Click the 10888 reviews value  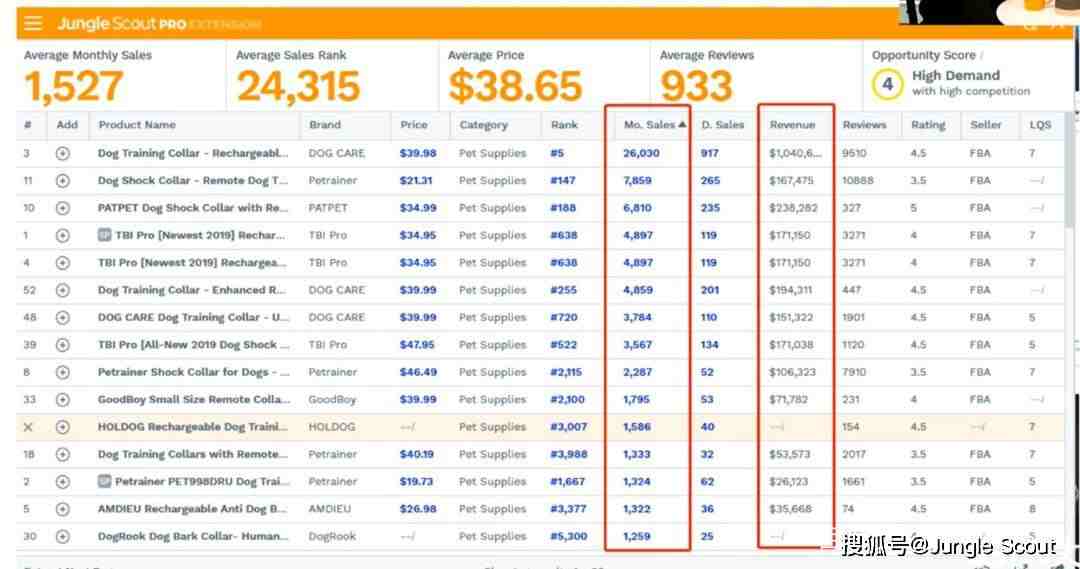point(858,180)
